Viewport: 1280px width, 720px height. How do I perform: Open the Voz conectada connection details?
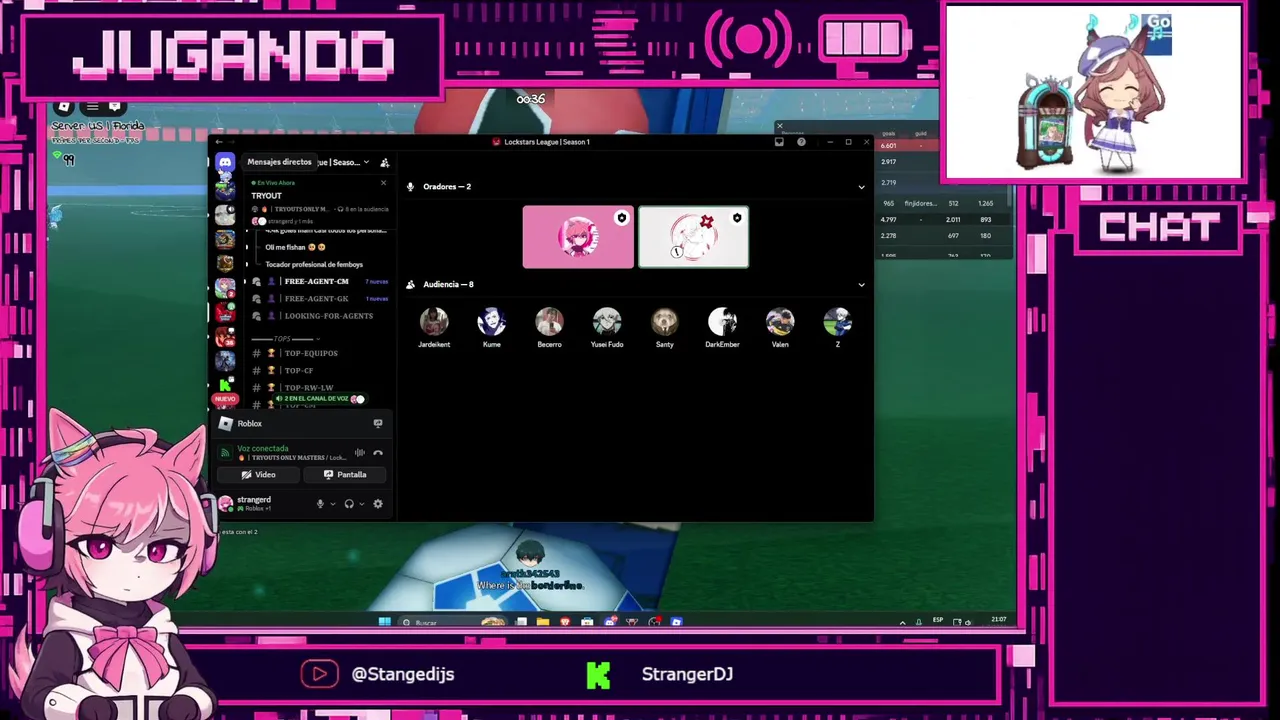[x=263, y=449]
